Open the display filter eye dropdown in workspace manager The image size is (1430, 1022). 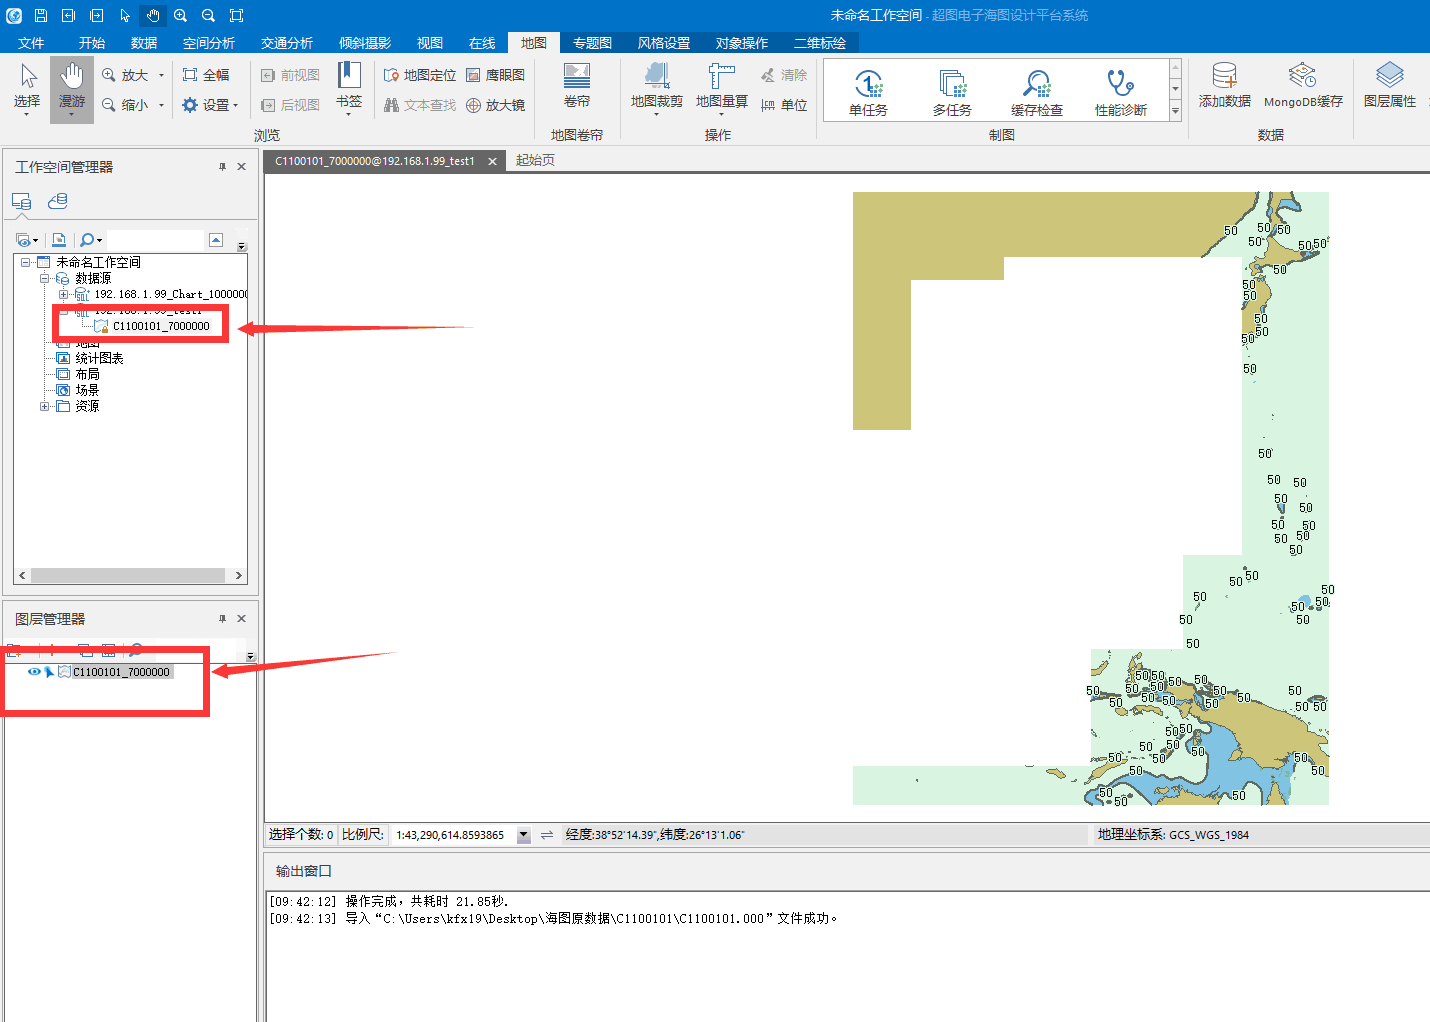point(35,240)
